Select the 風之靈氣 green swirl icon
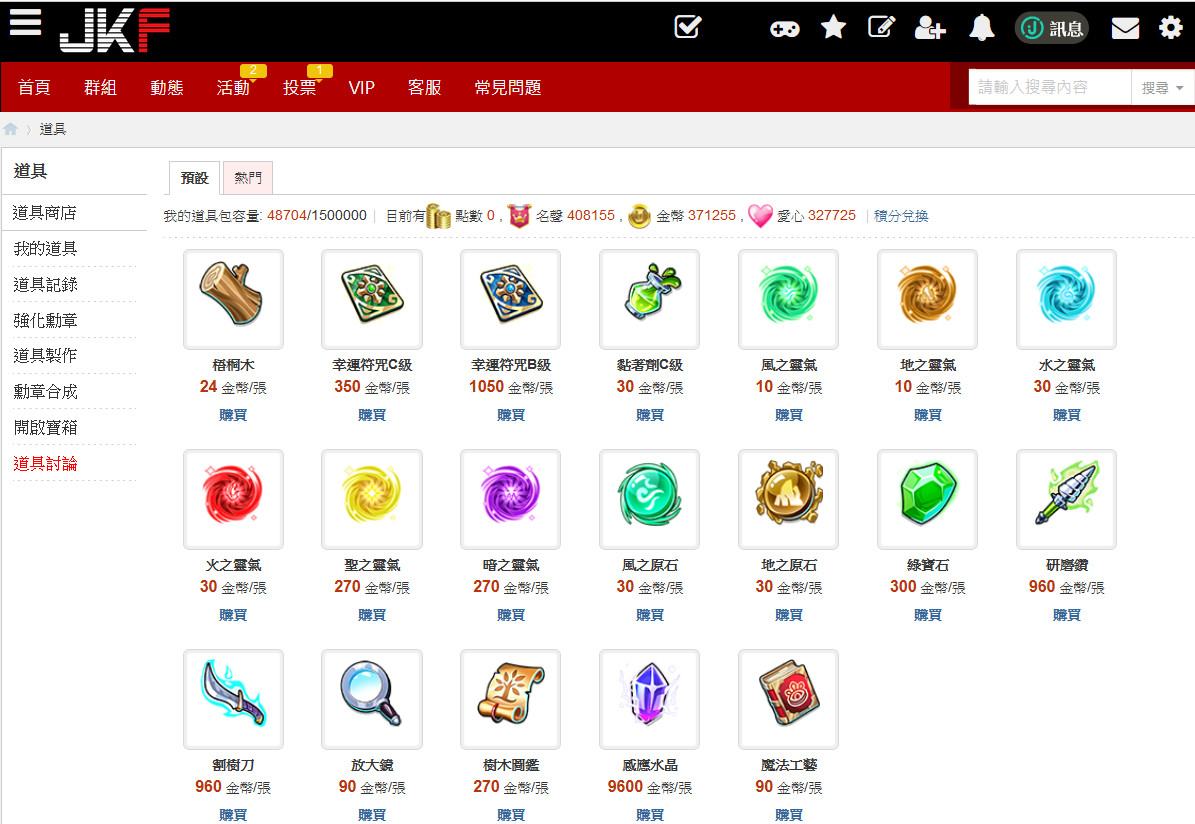Screen dimensions: 1195x824 [789, 300]
